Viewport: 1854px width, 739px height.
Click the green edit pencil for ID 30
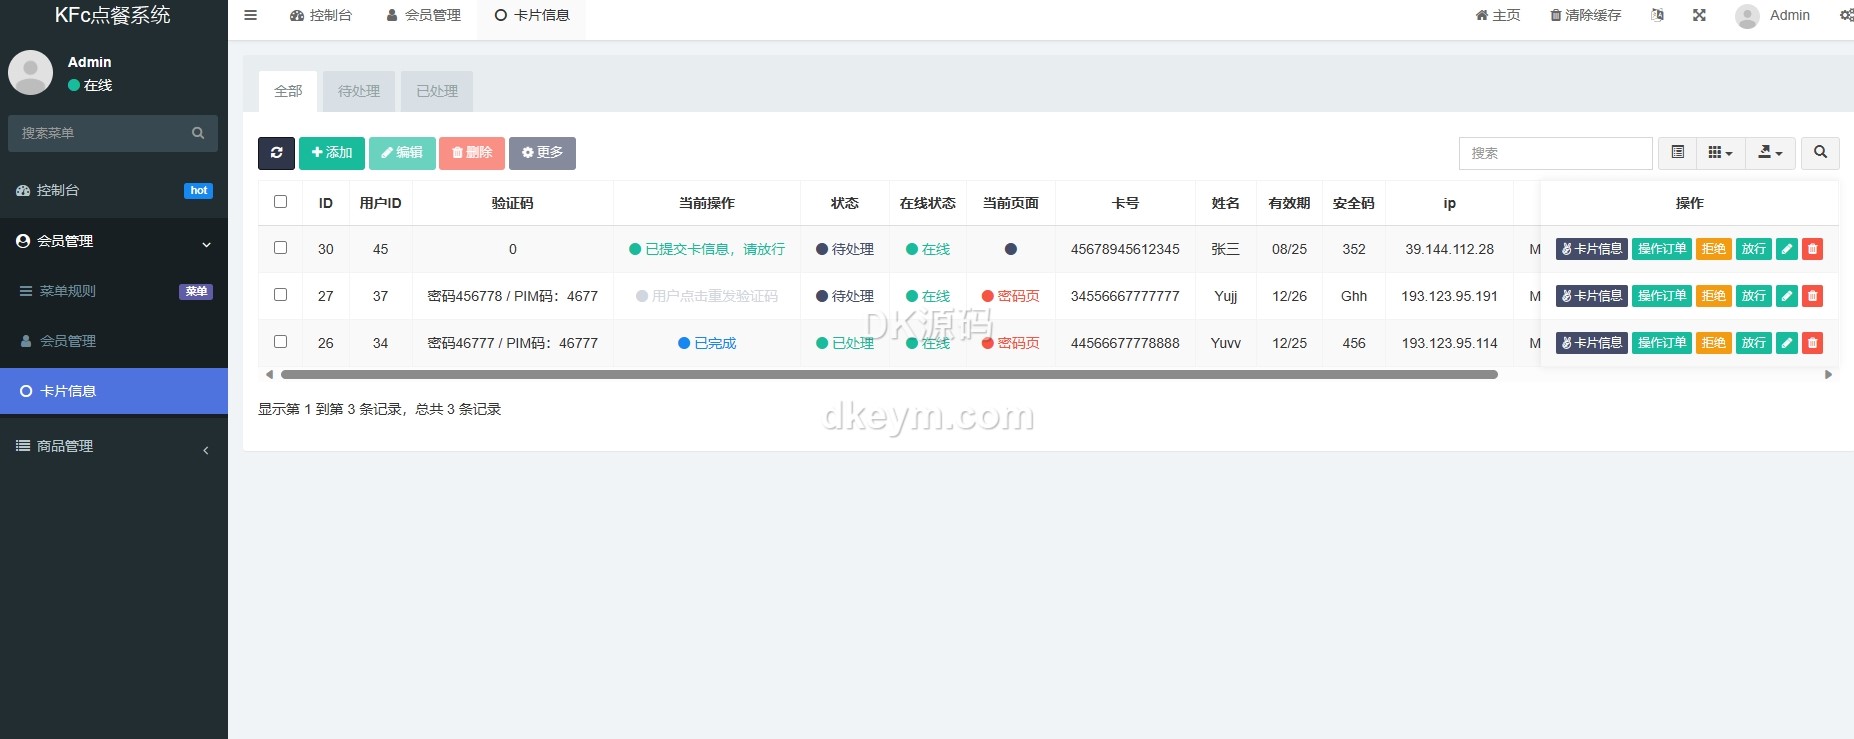pos(1786,249)
